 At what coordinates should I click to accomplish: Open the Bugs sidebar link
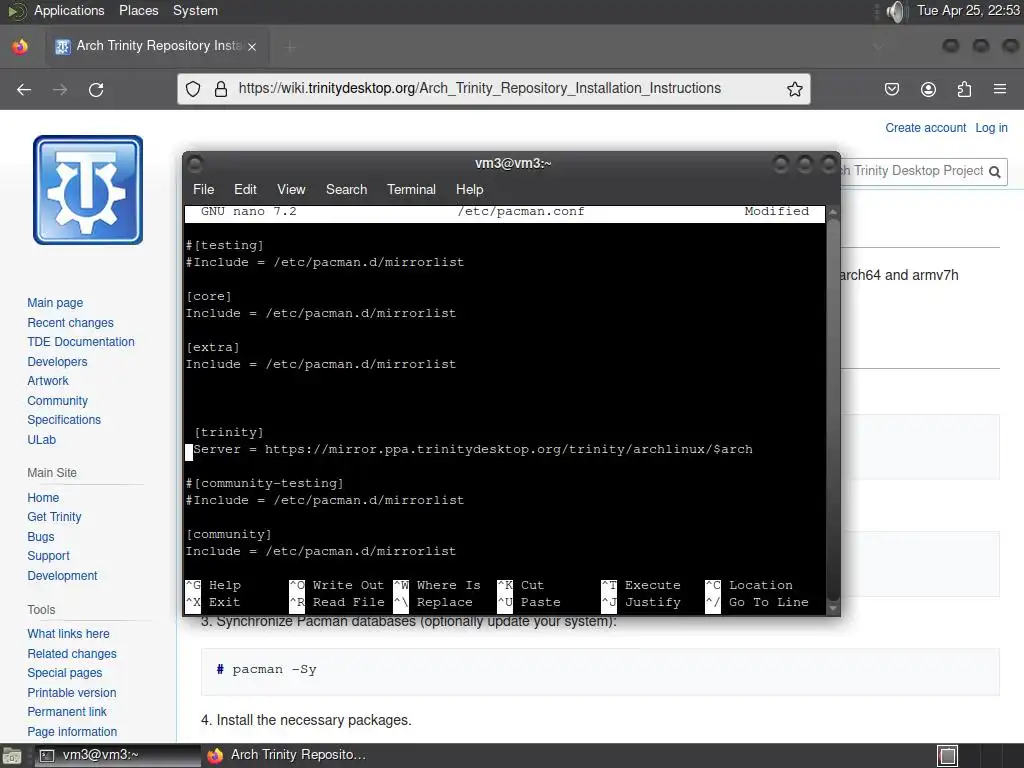click(40, 537)
